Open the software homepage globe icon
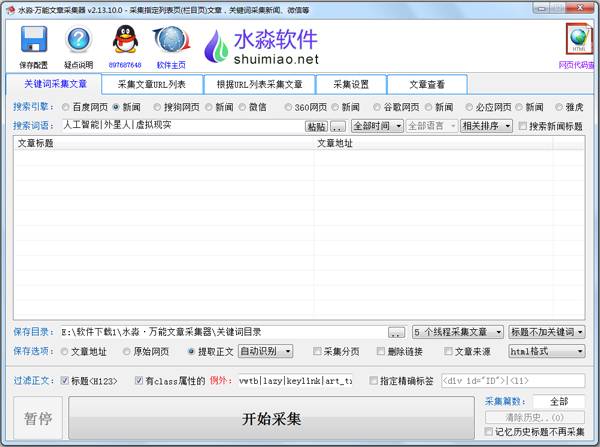The width and height of the screenshot is (600, 447). (171, 39)
